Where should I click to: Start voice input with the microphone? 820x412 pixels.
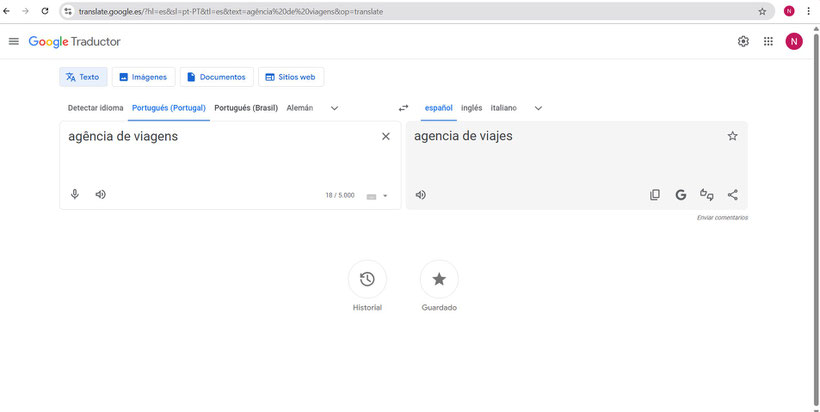tap(75, 194)
